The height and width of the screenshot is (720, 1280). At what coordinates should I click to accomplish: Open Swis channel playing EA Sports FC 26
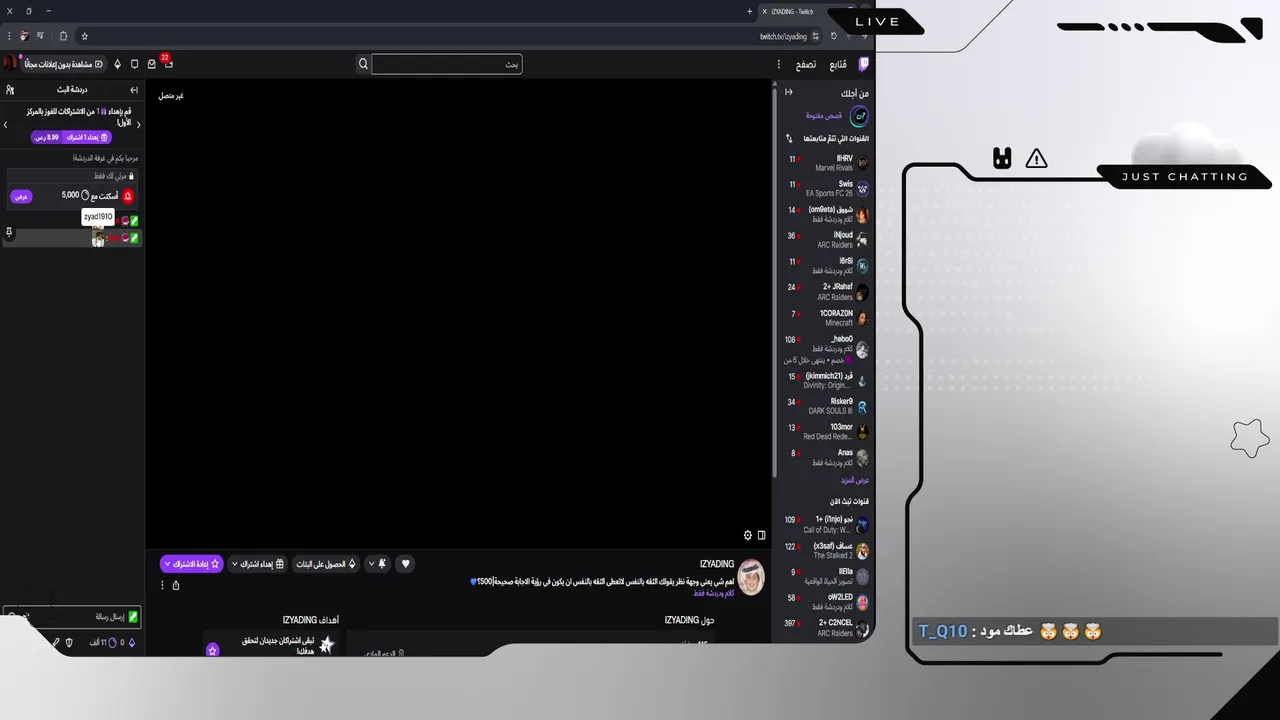pyautogui.click(x=826, y=188)
